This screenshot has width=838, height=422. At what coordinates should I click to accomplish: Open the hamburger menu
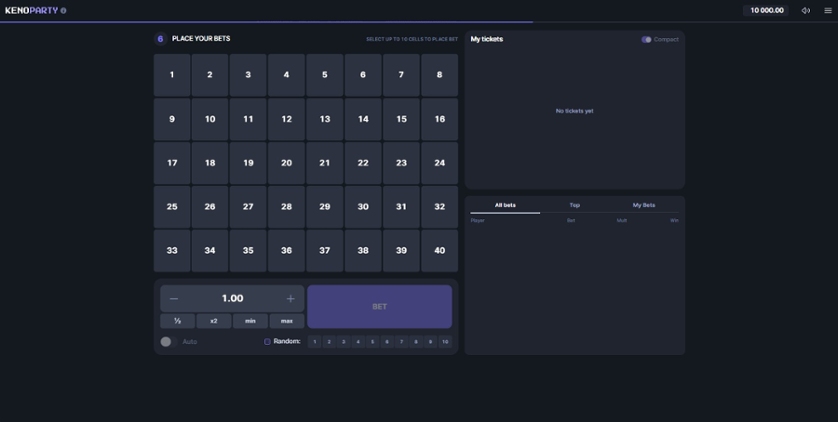coord(828,11)
